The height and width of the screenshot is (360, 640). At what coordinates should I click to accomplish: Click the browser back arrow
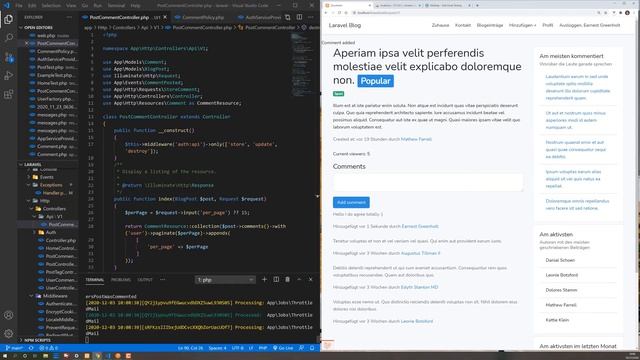326,13
